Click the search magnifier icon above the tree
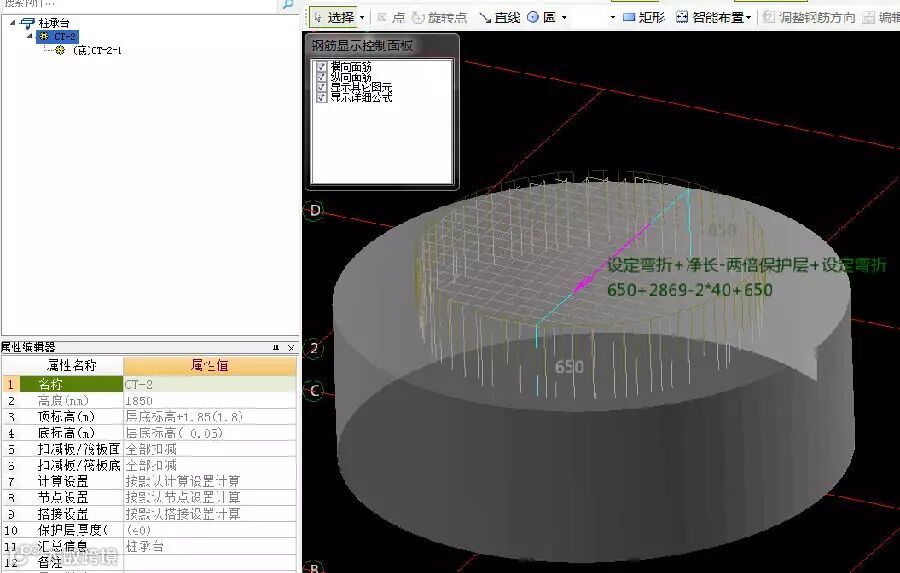900x573 pixels. coord(289,4)
